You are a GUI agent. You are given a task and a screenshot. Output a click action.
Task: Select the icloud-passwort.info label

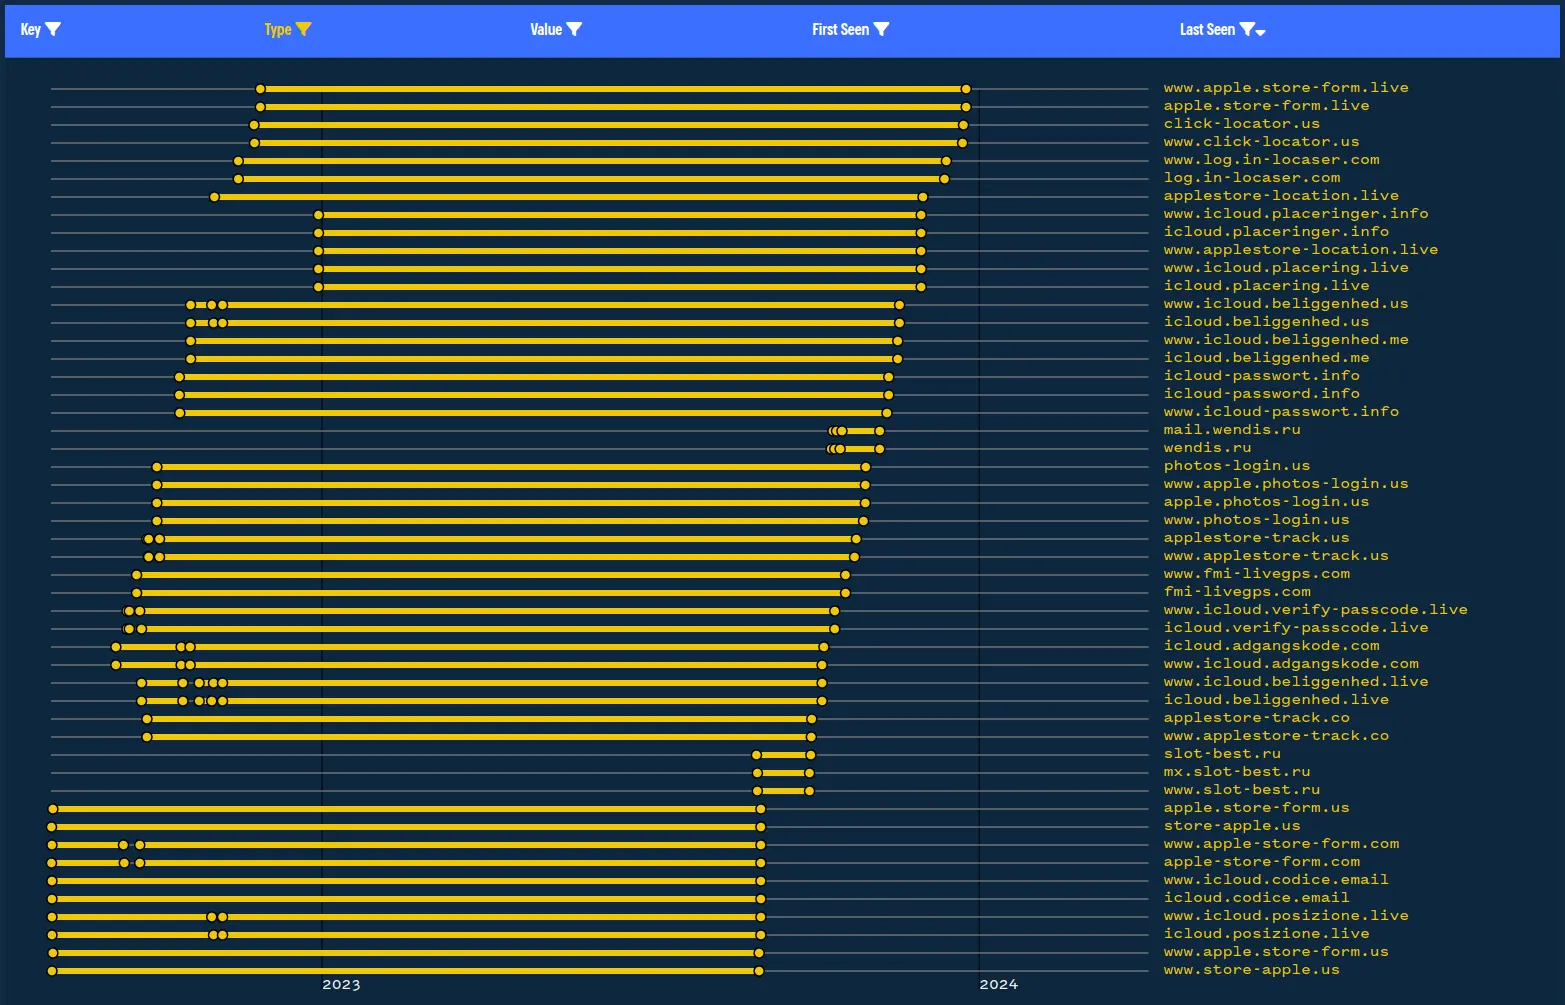click(1262, 376)
